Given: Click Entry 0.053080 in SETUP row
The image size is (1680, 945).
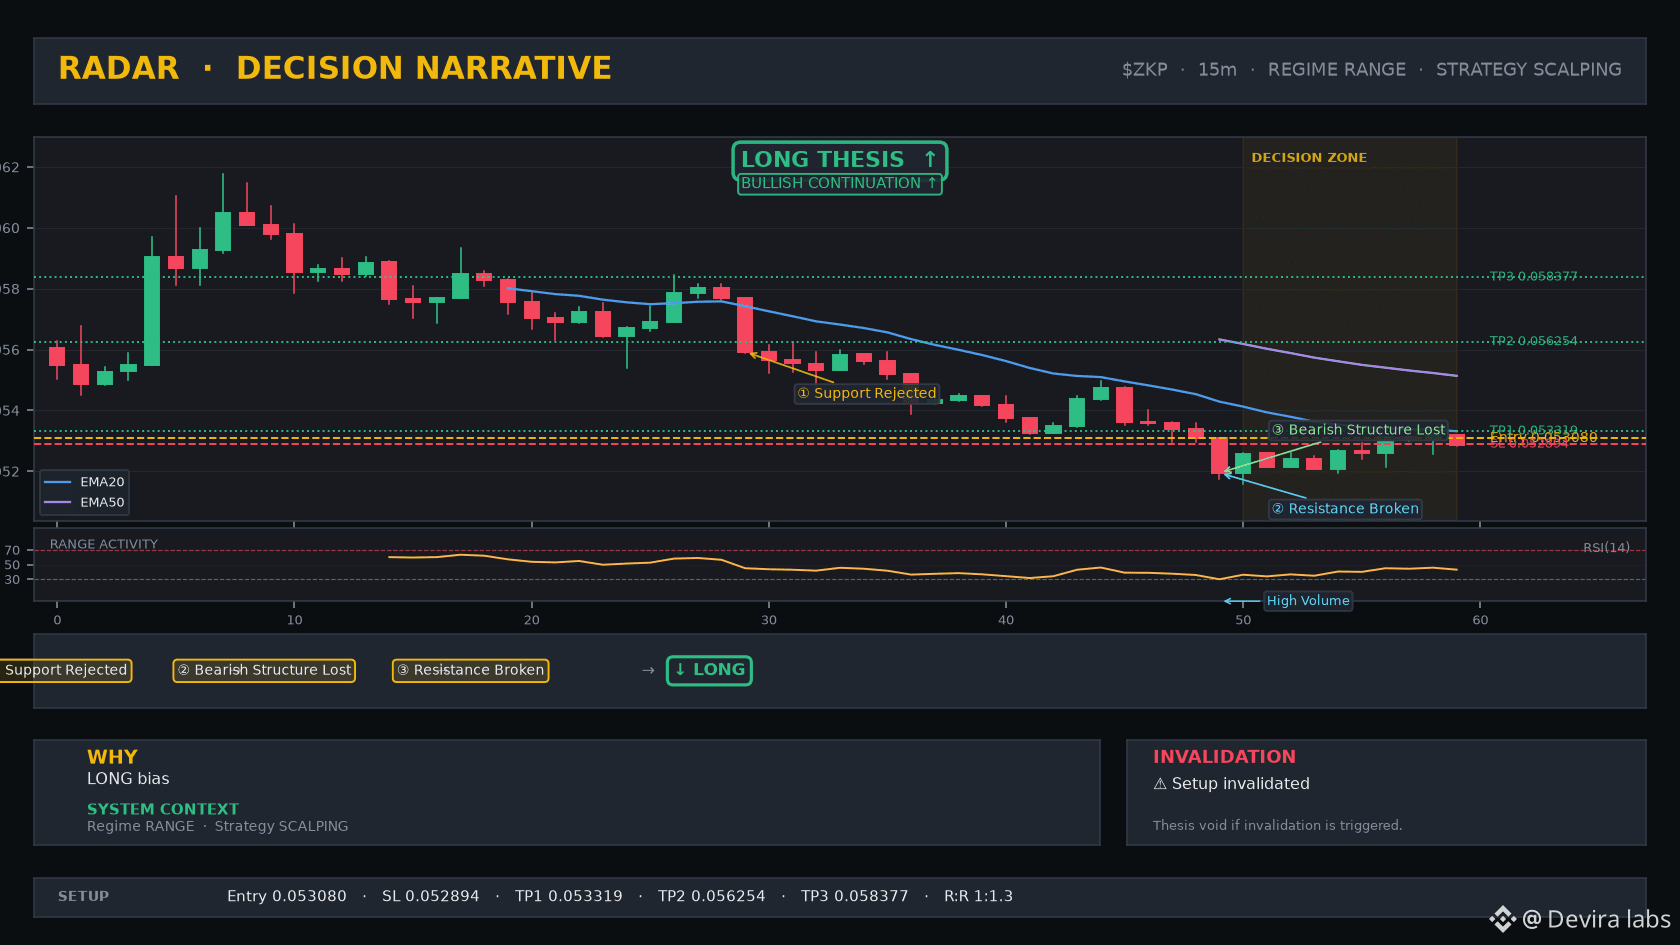Looking at the screenshot, I should click(x=287, y=897).
